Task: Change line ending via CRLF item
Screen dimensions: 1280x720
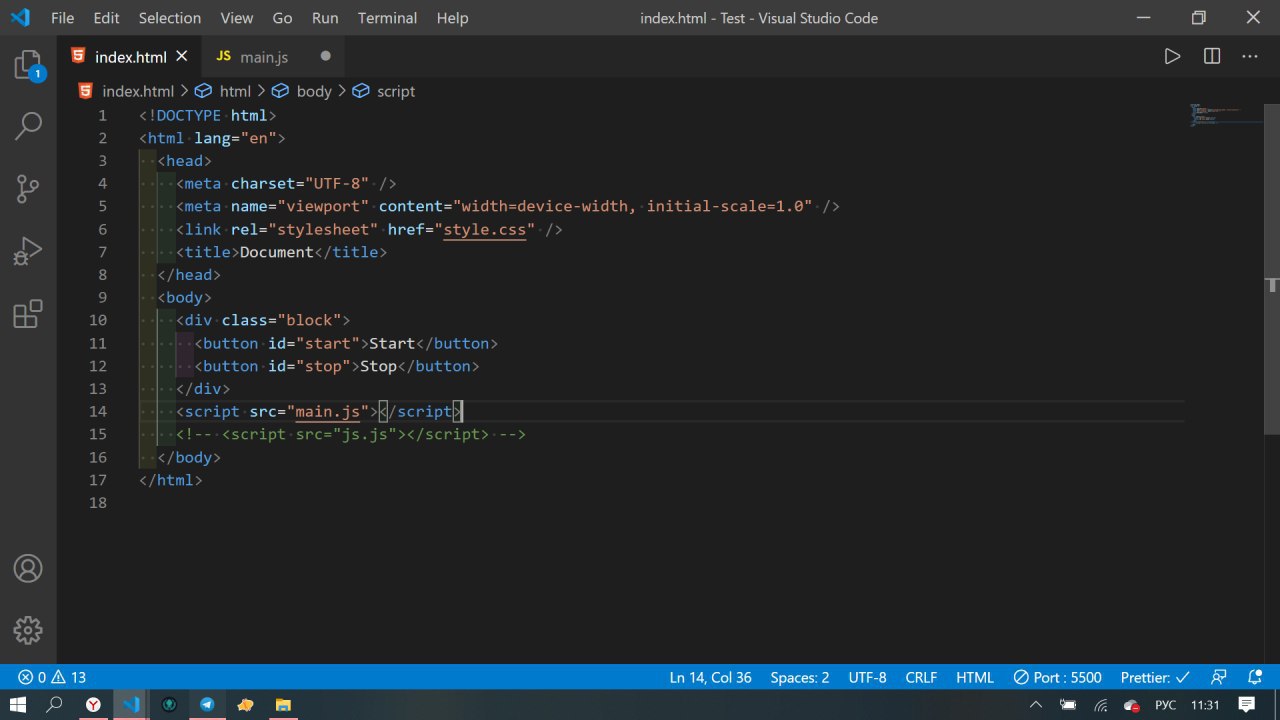Action: coord(922,677)
